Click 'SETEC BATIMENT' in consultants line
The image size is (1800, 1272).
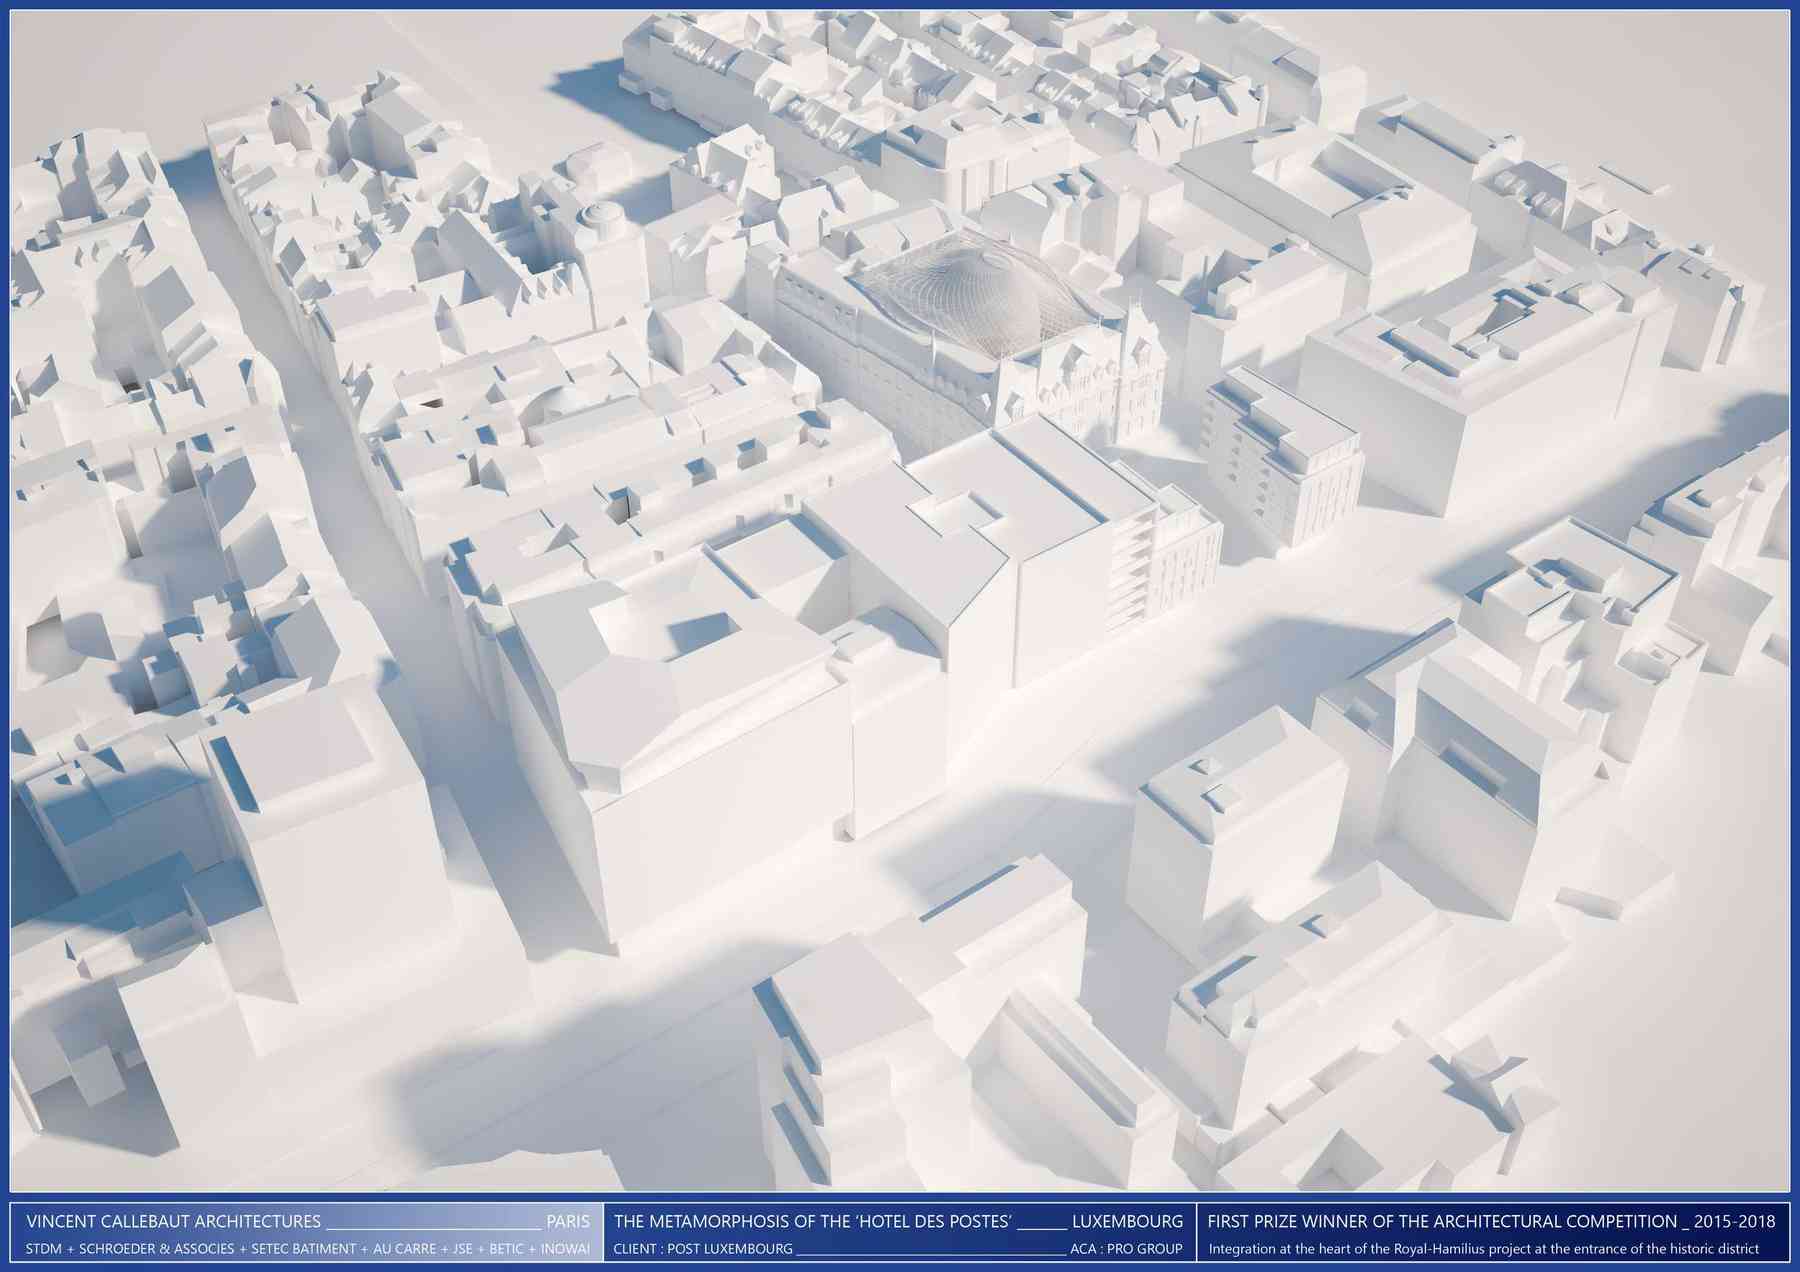click(303, 1249)
